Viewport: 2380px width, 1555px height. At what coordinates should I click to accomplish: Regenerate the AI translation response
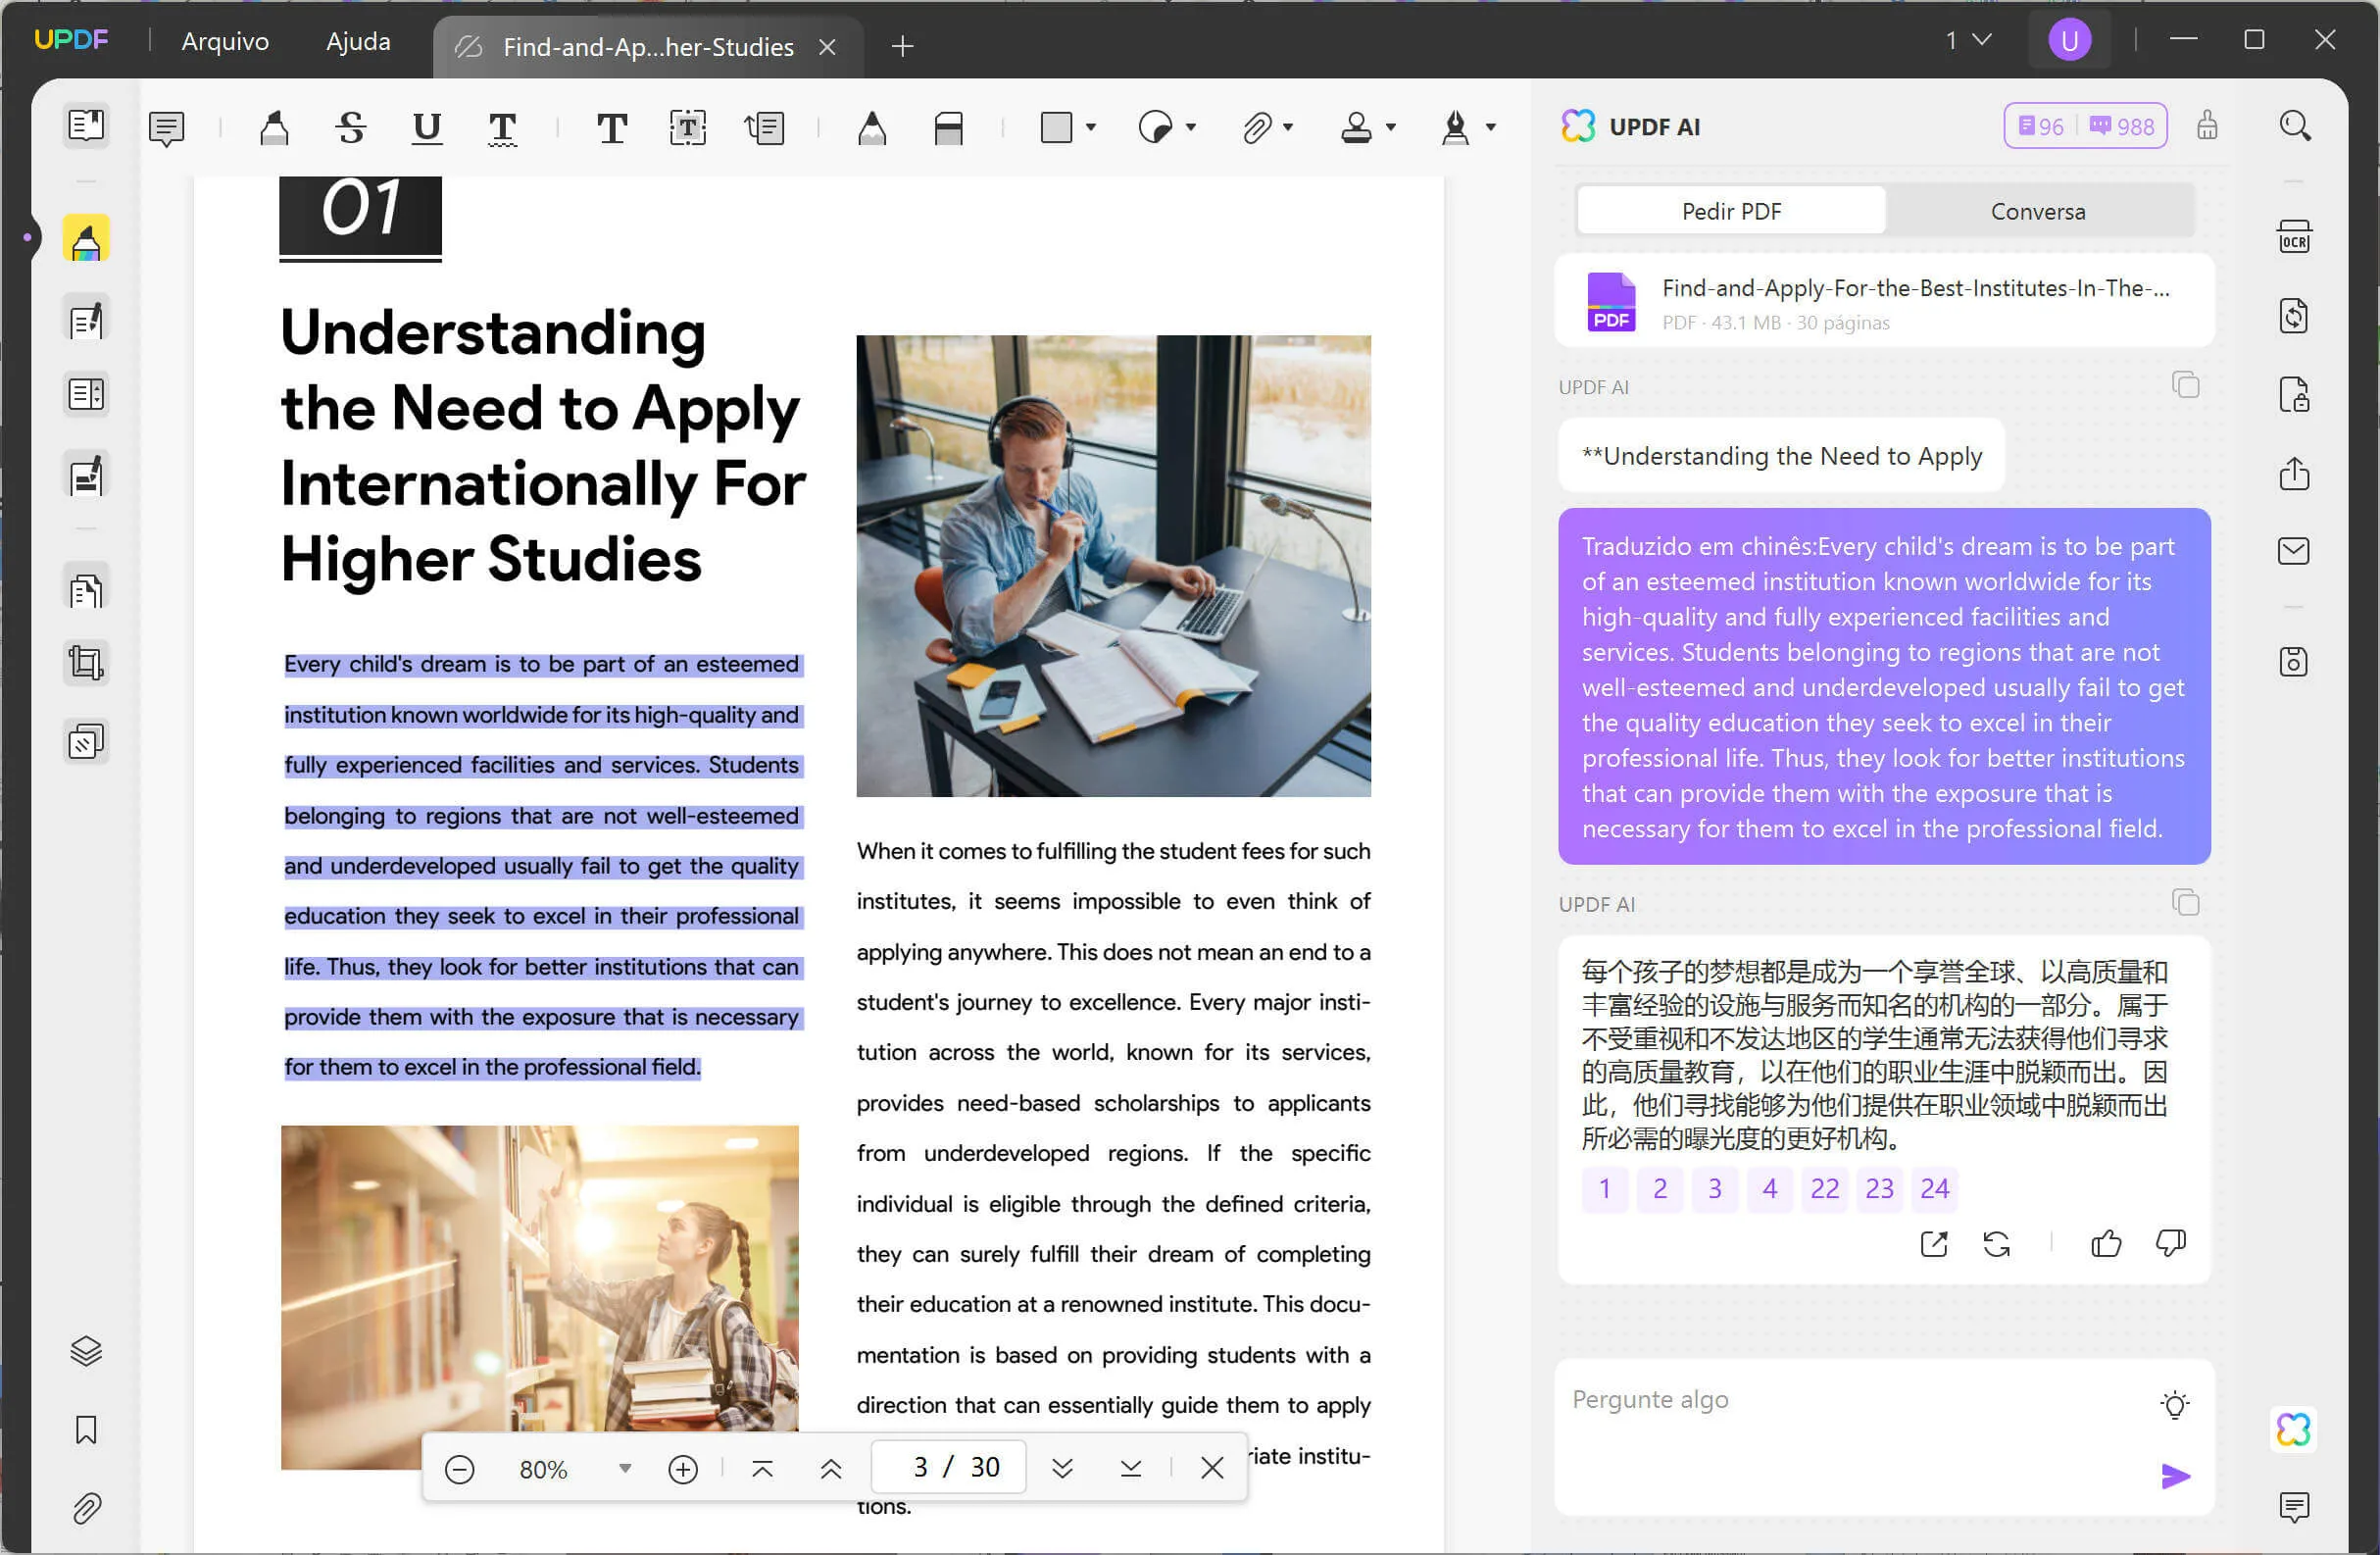coord(1997,1243)
